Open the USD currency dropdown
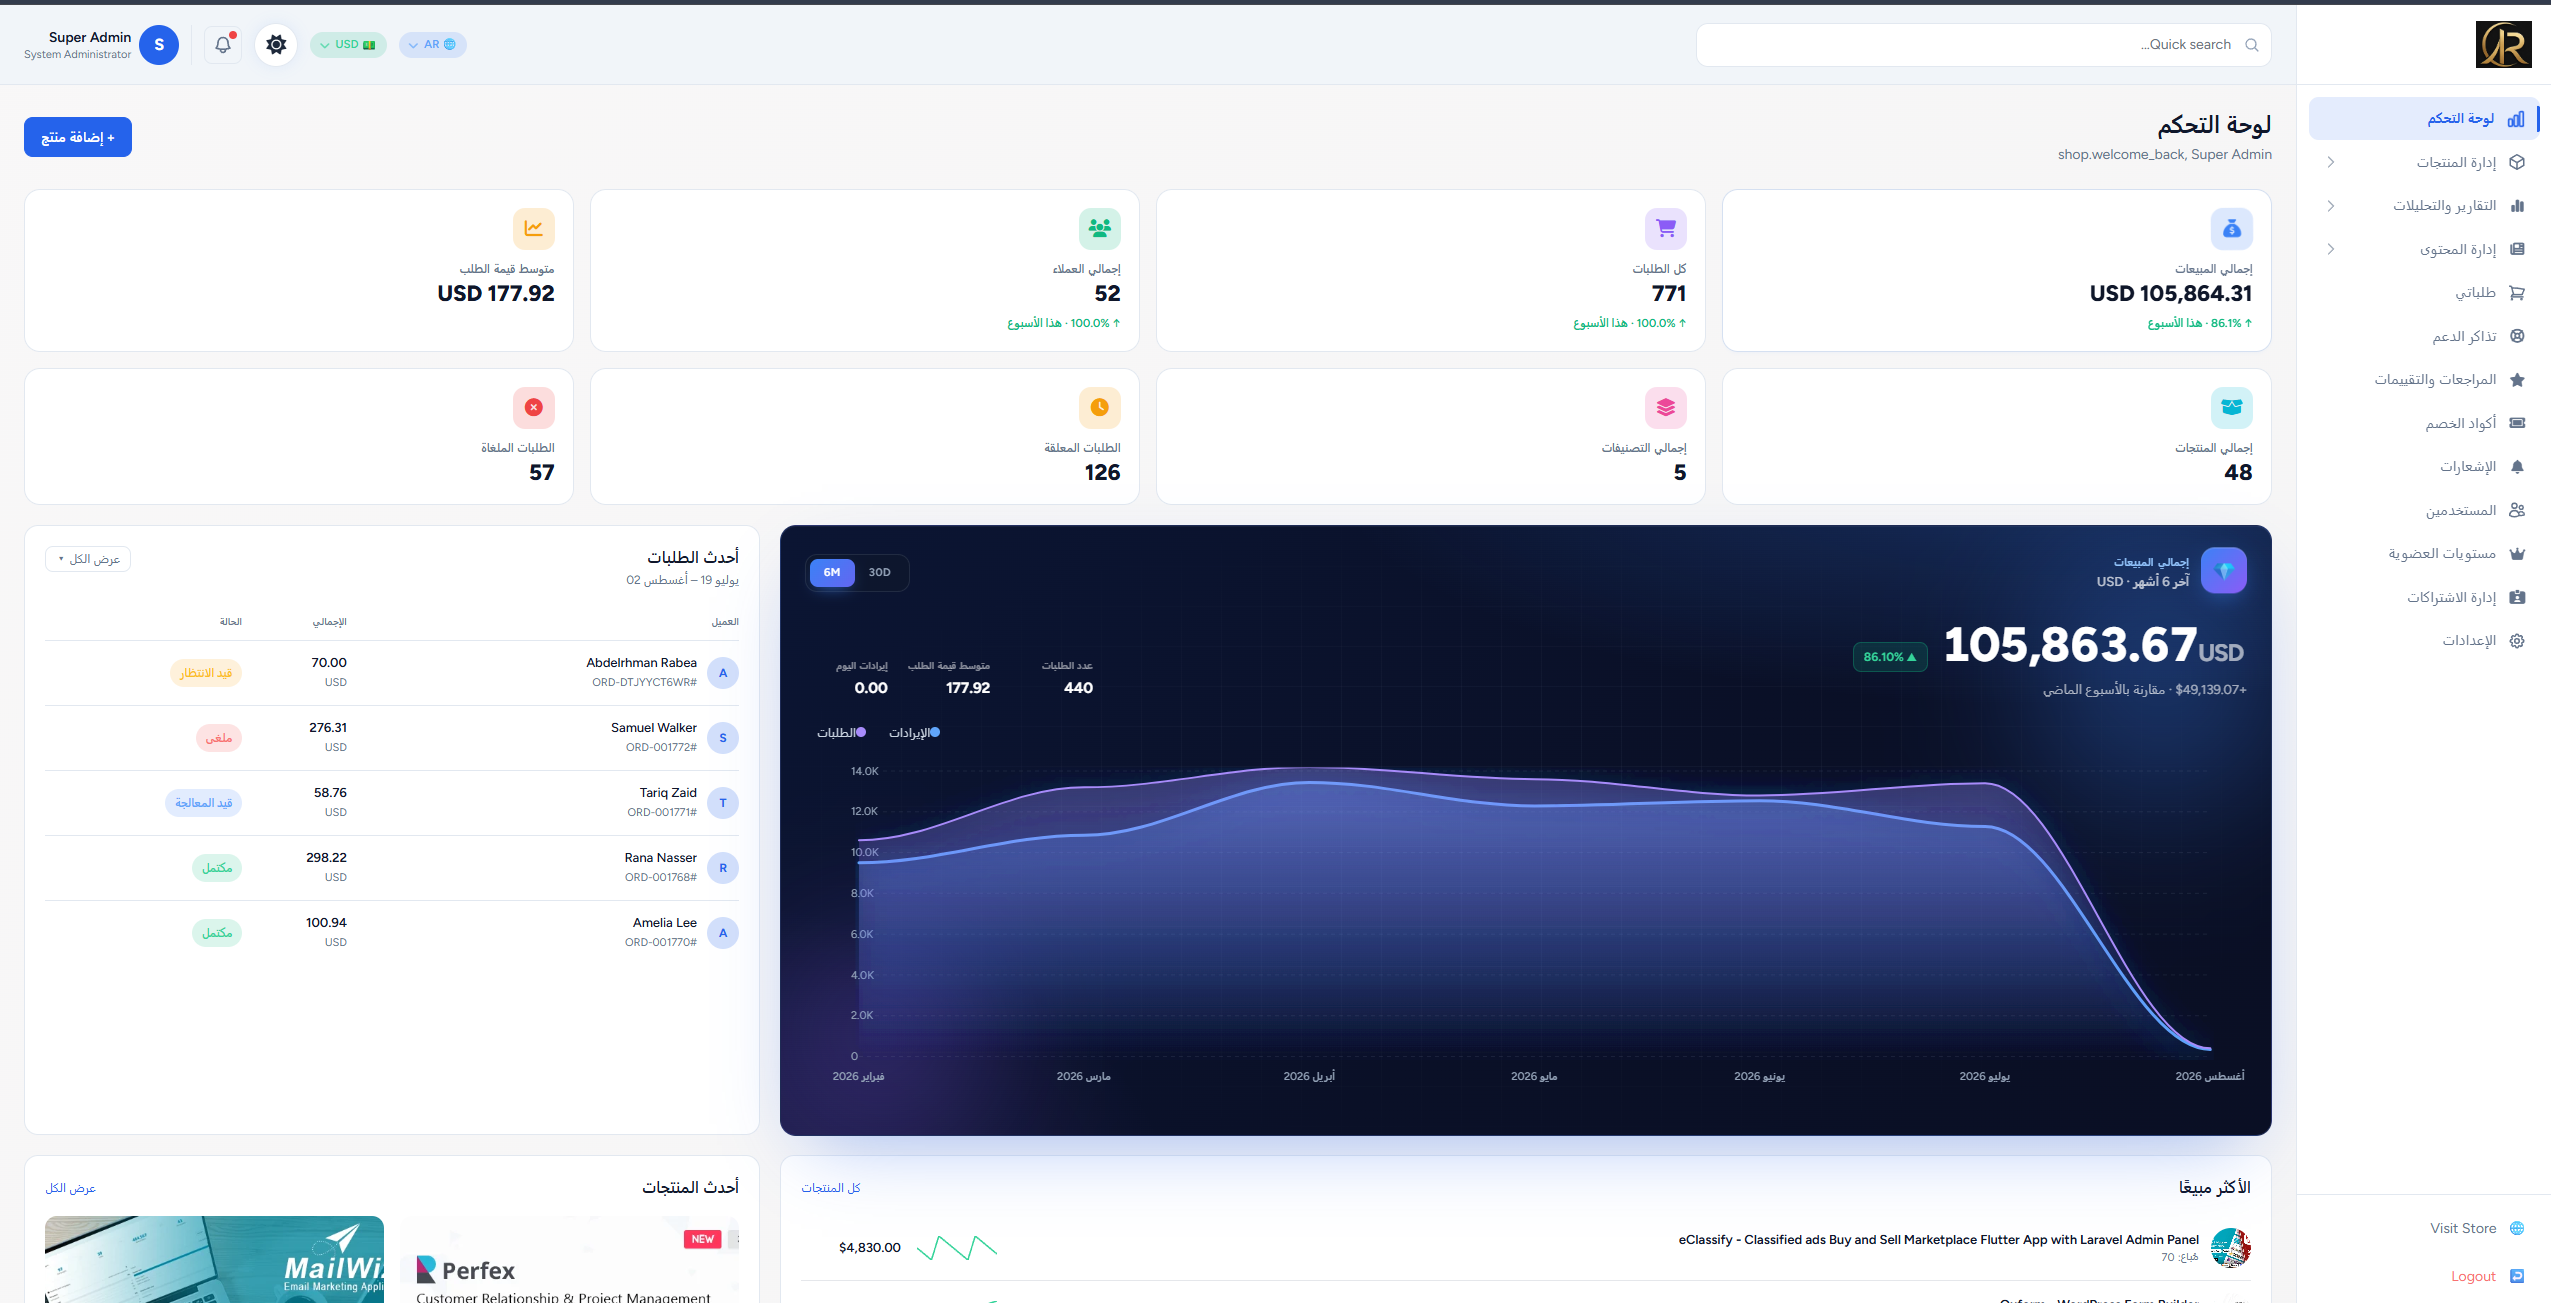 click(x=348, y=45)
